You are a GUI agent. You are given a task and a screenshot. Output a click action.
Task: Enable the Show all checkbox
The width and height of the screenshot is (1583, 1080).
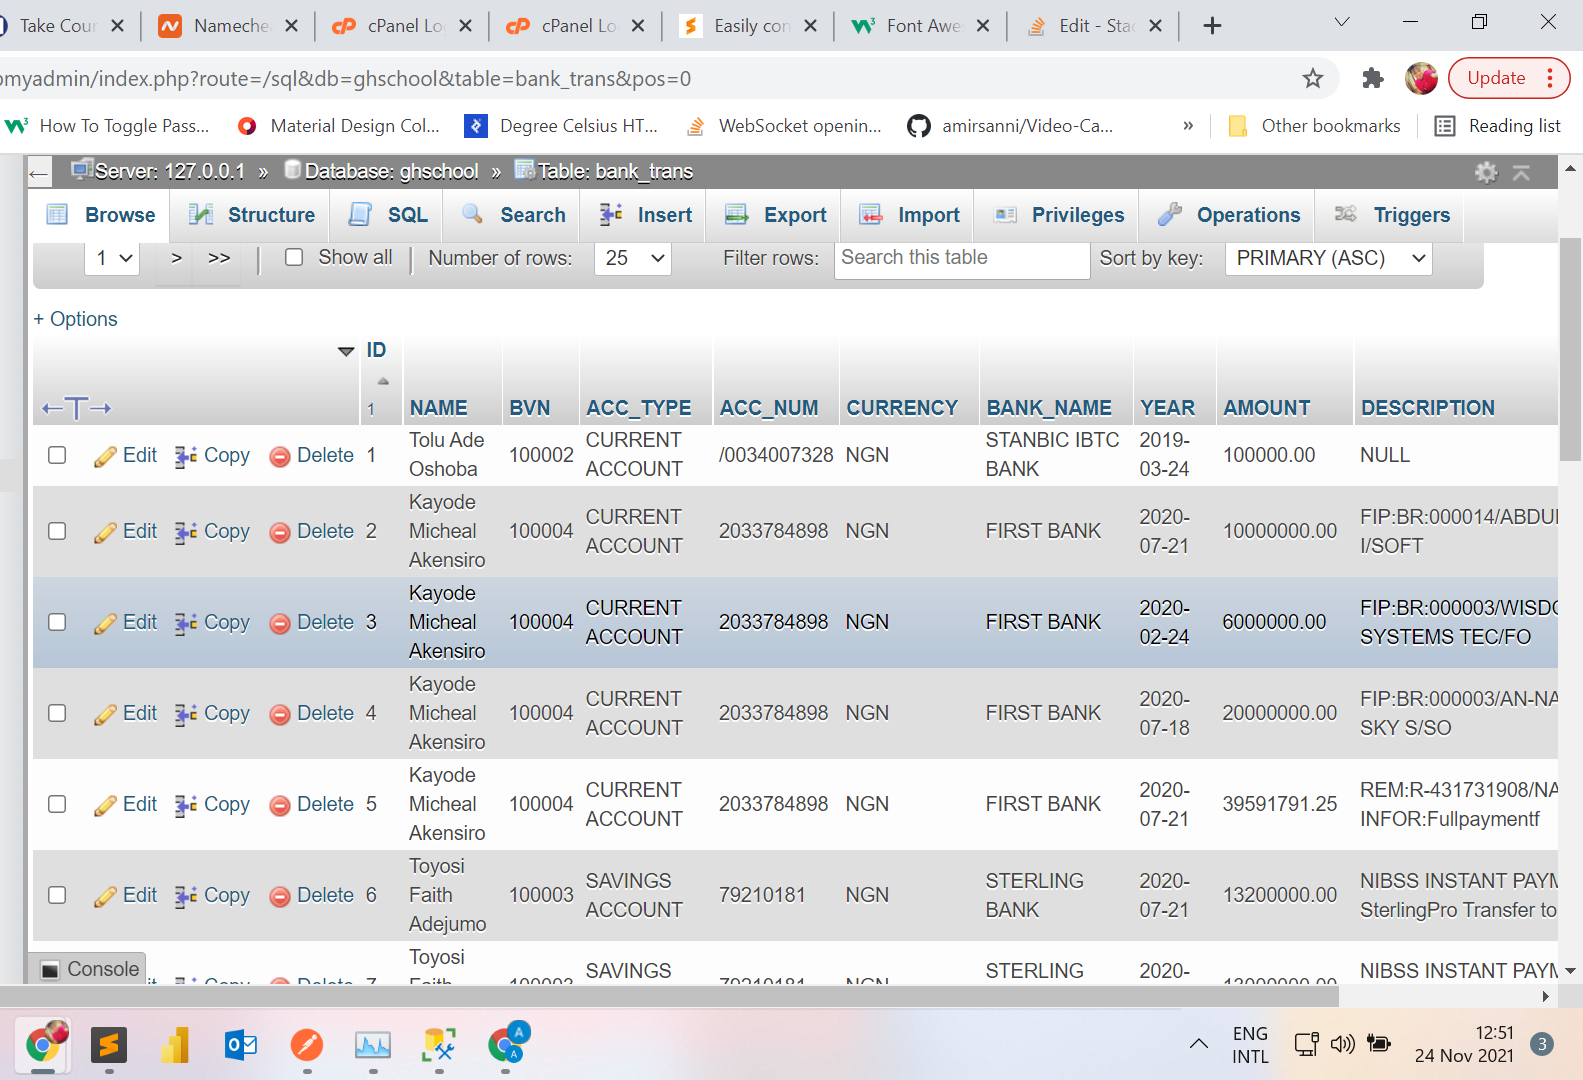[x=294, y=258]
